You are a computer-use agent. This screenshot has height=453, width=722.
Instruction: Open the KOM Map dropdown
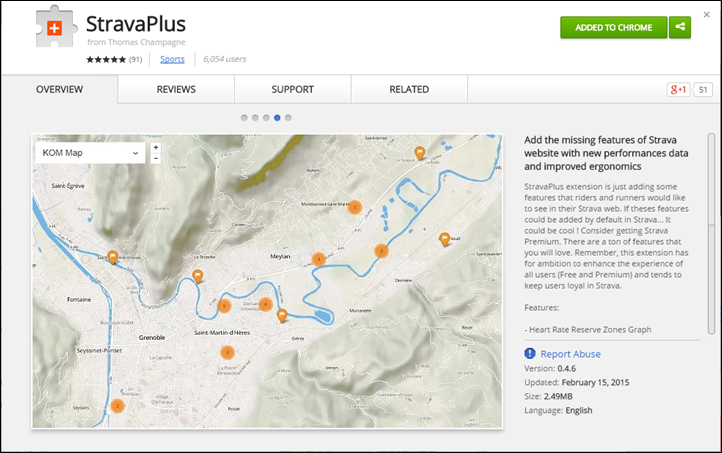[90, 153]
